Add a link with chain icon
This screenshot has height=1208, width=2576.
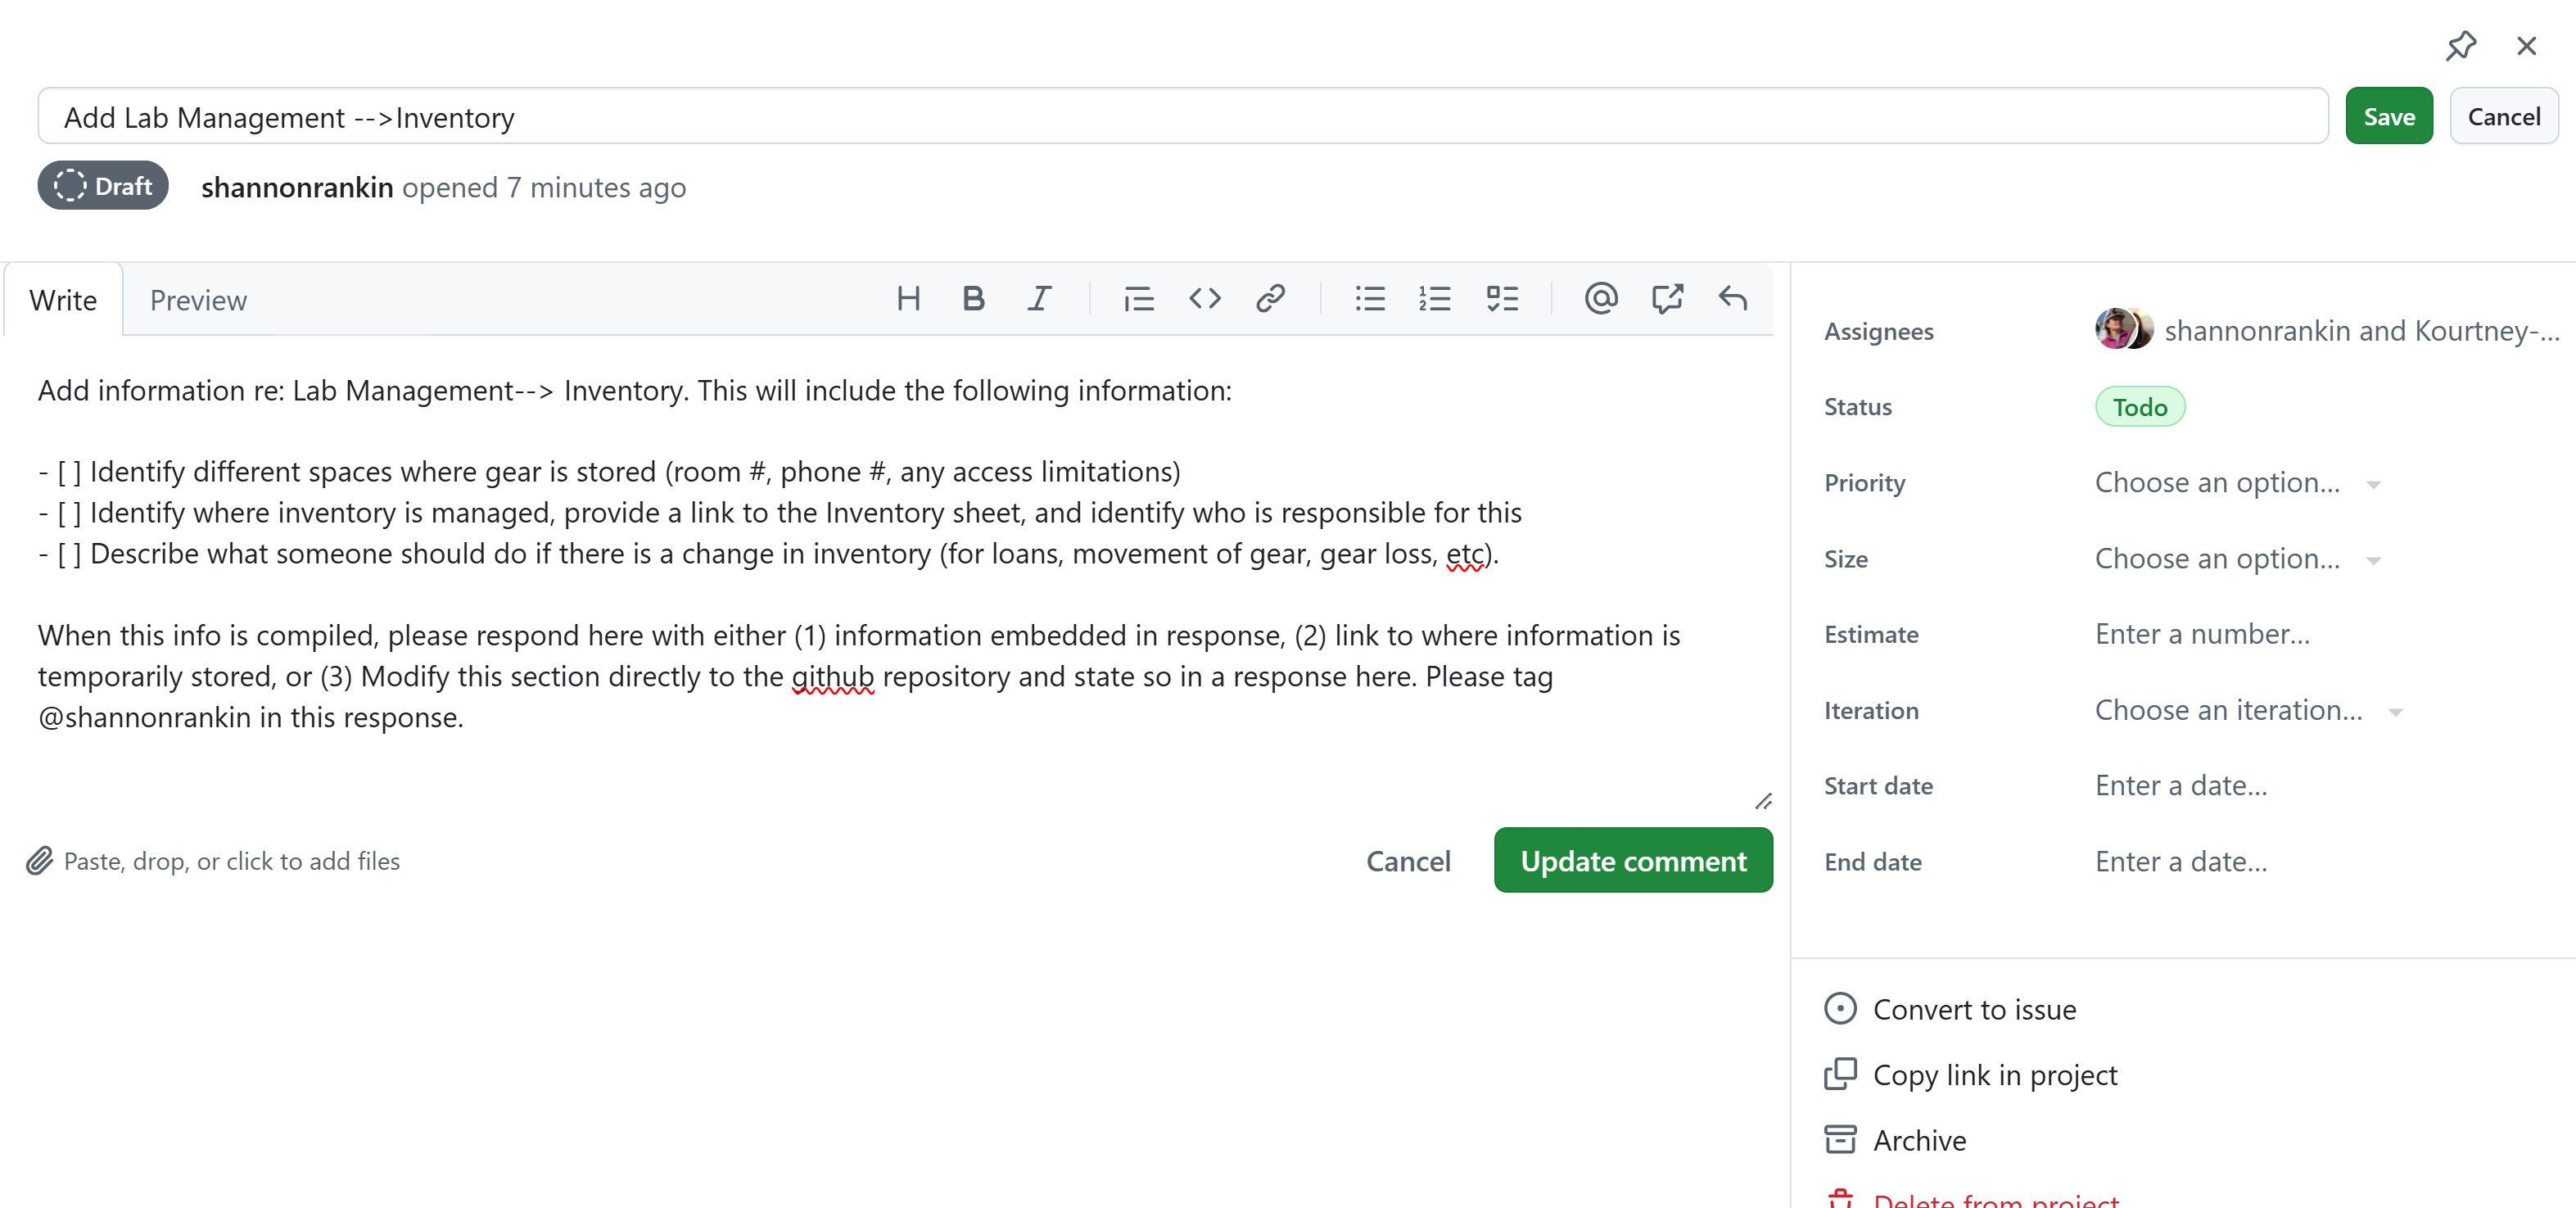click(x=1270, y=299)
